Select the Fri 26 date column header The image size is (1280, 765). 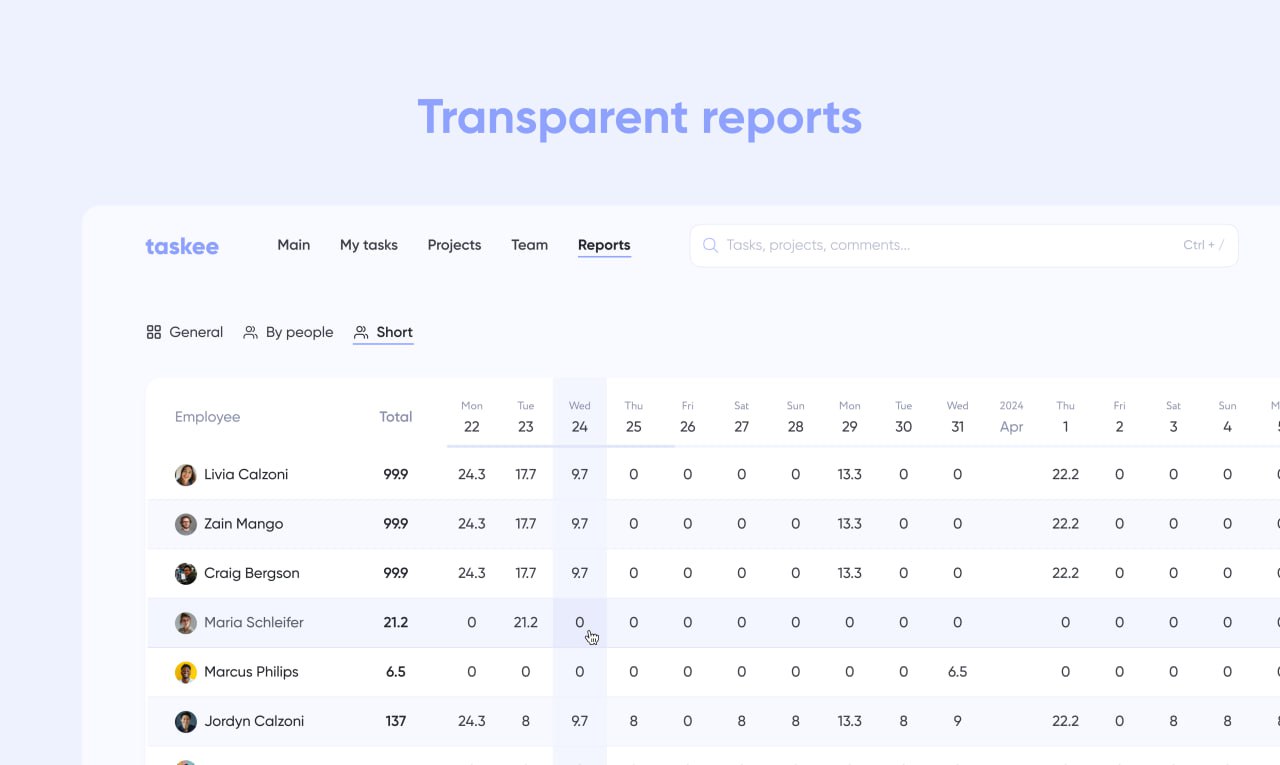pyautogui.click(x=688, y=417)
